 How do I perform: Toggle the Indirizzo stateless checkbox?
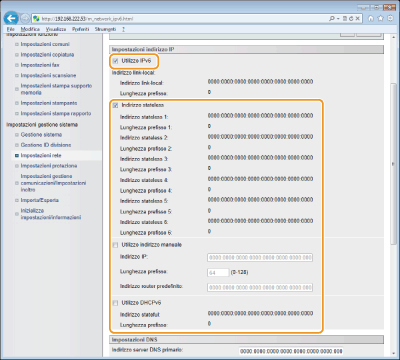click(x=115, y=105)
